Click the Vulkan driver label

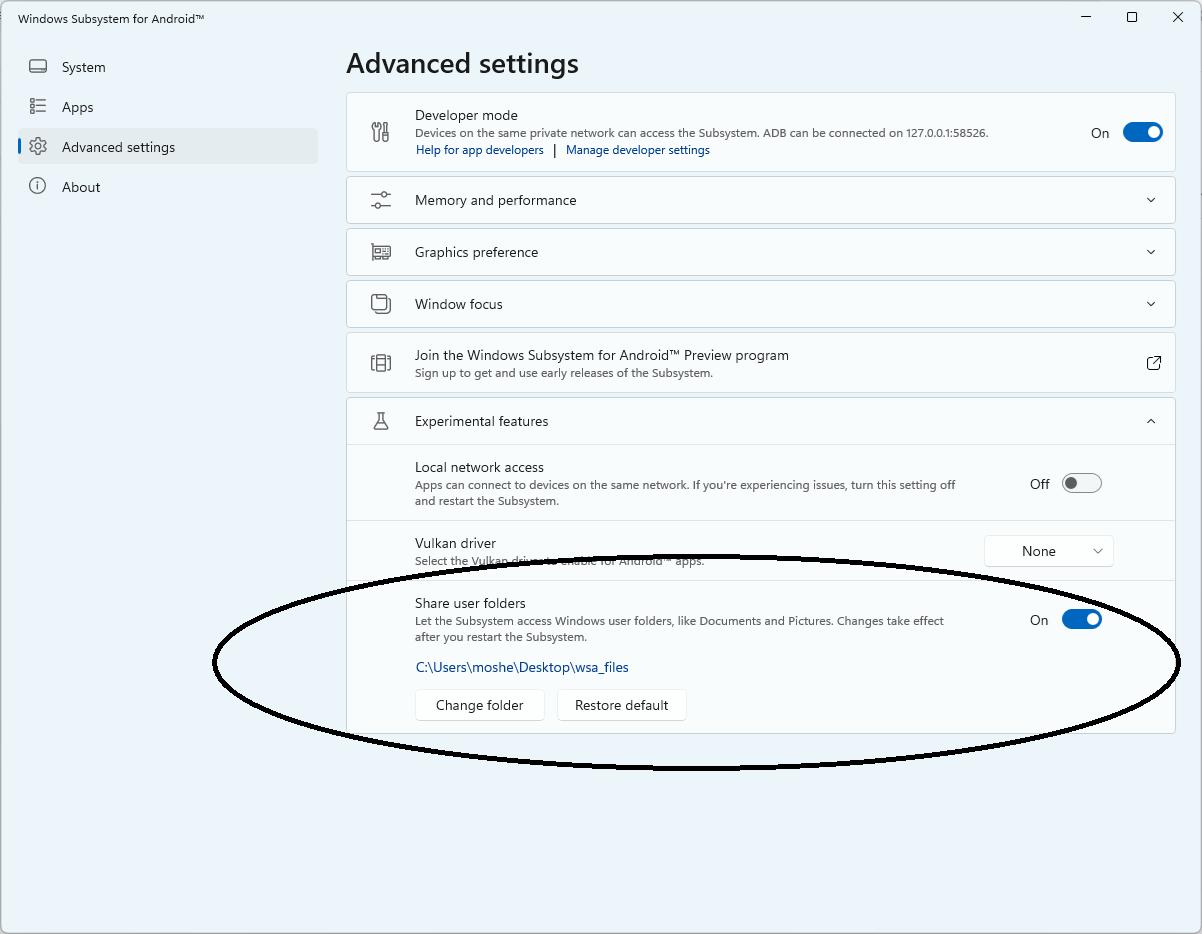click(455, 543)
